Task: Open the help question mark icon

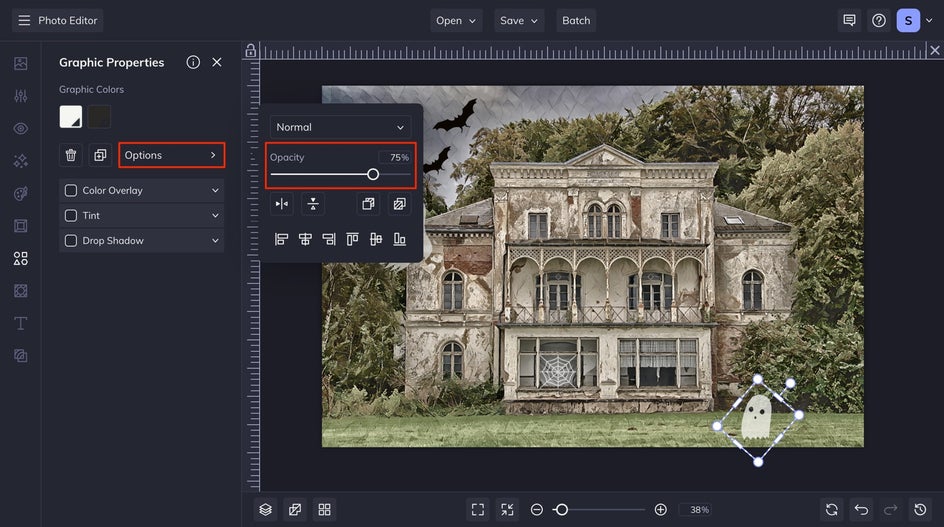Action: pyautogui.click(x=879, y=20)
